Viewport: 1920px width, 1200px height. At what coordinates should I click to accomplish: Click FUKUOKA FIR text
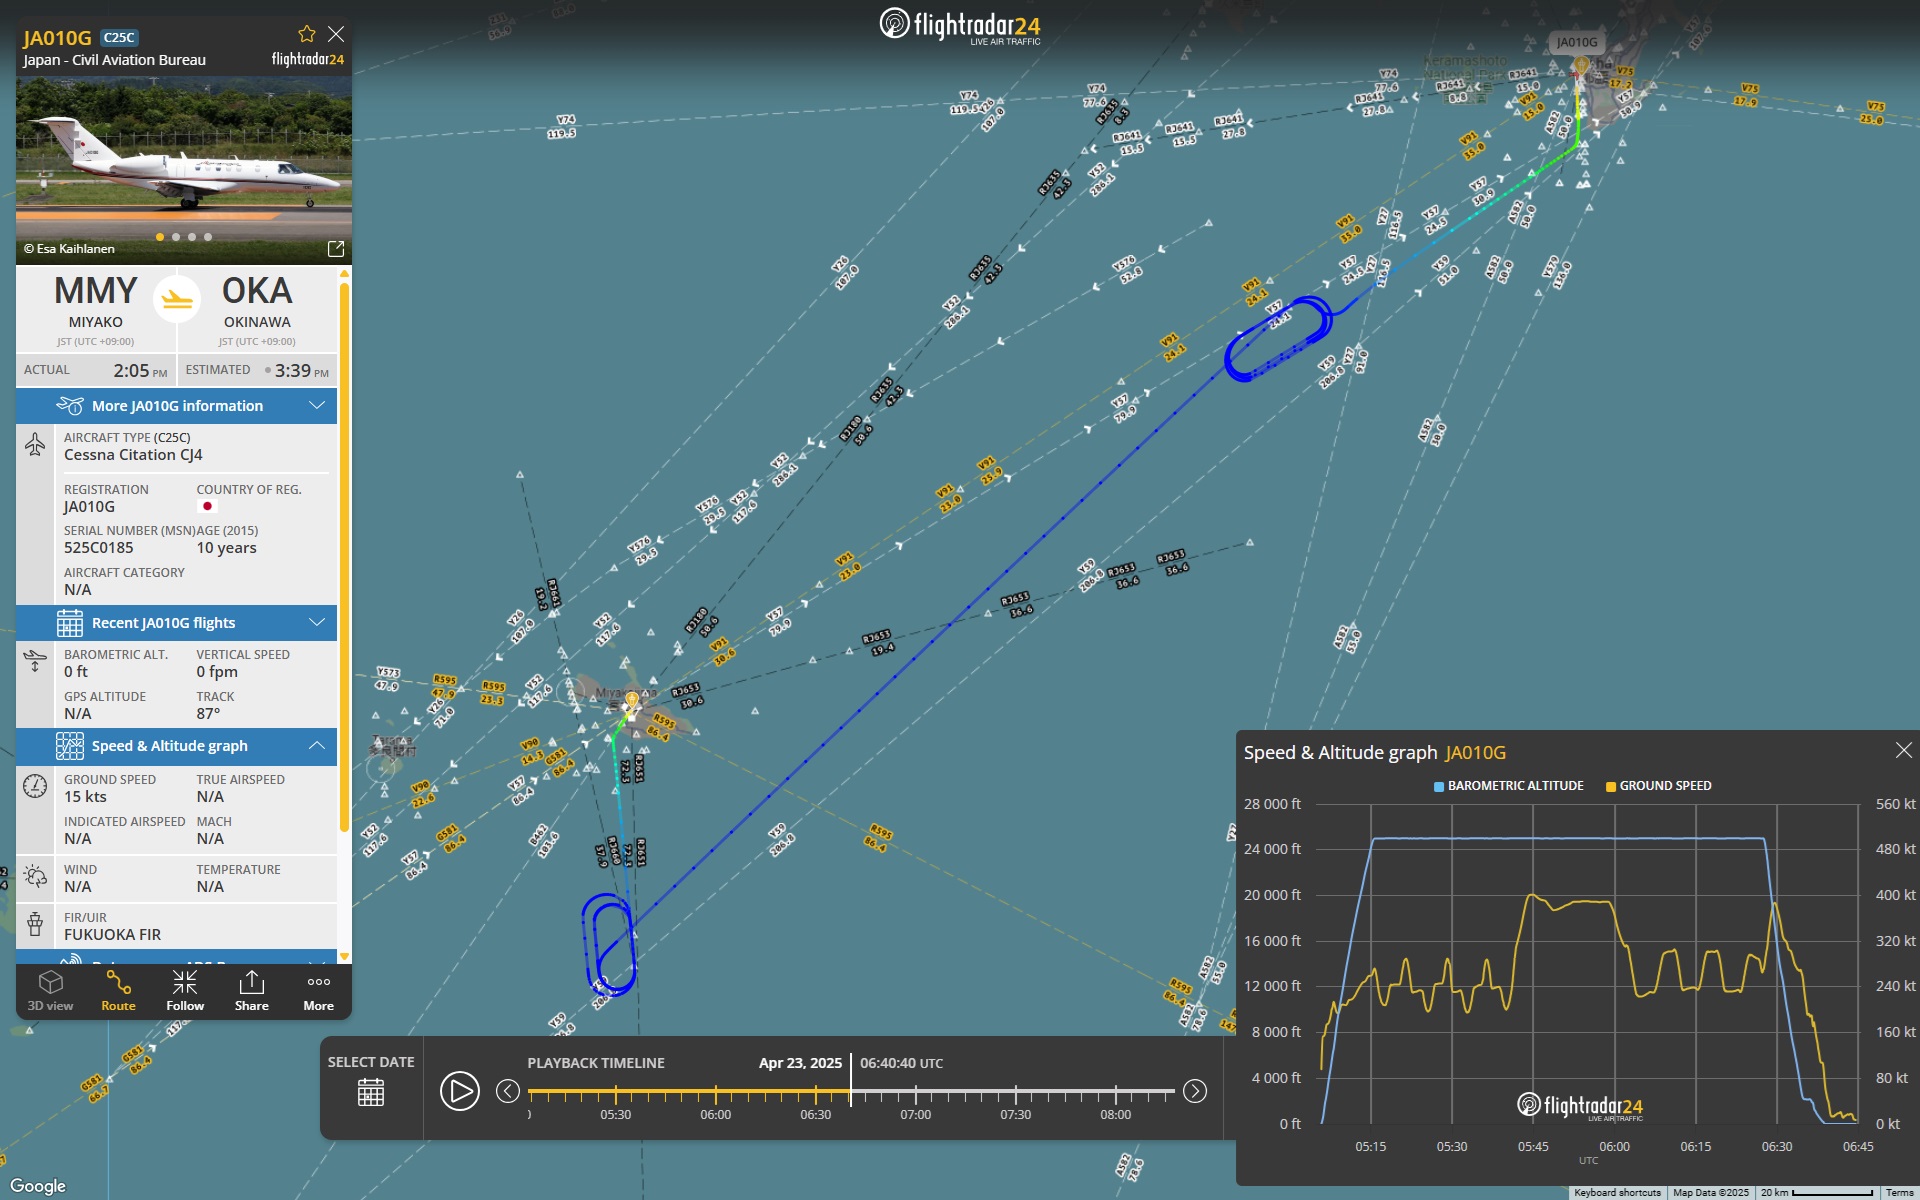pos(112,935)
